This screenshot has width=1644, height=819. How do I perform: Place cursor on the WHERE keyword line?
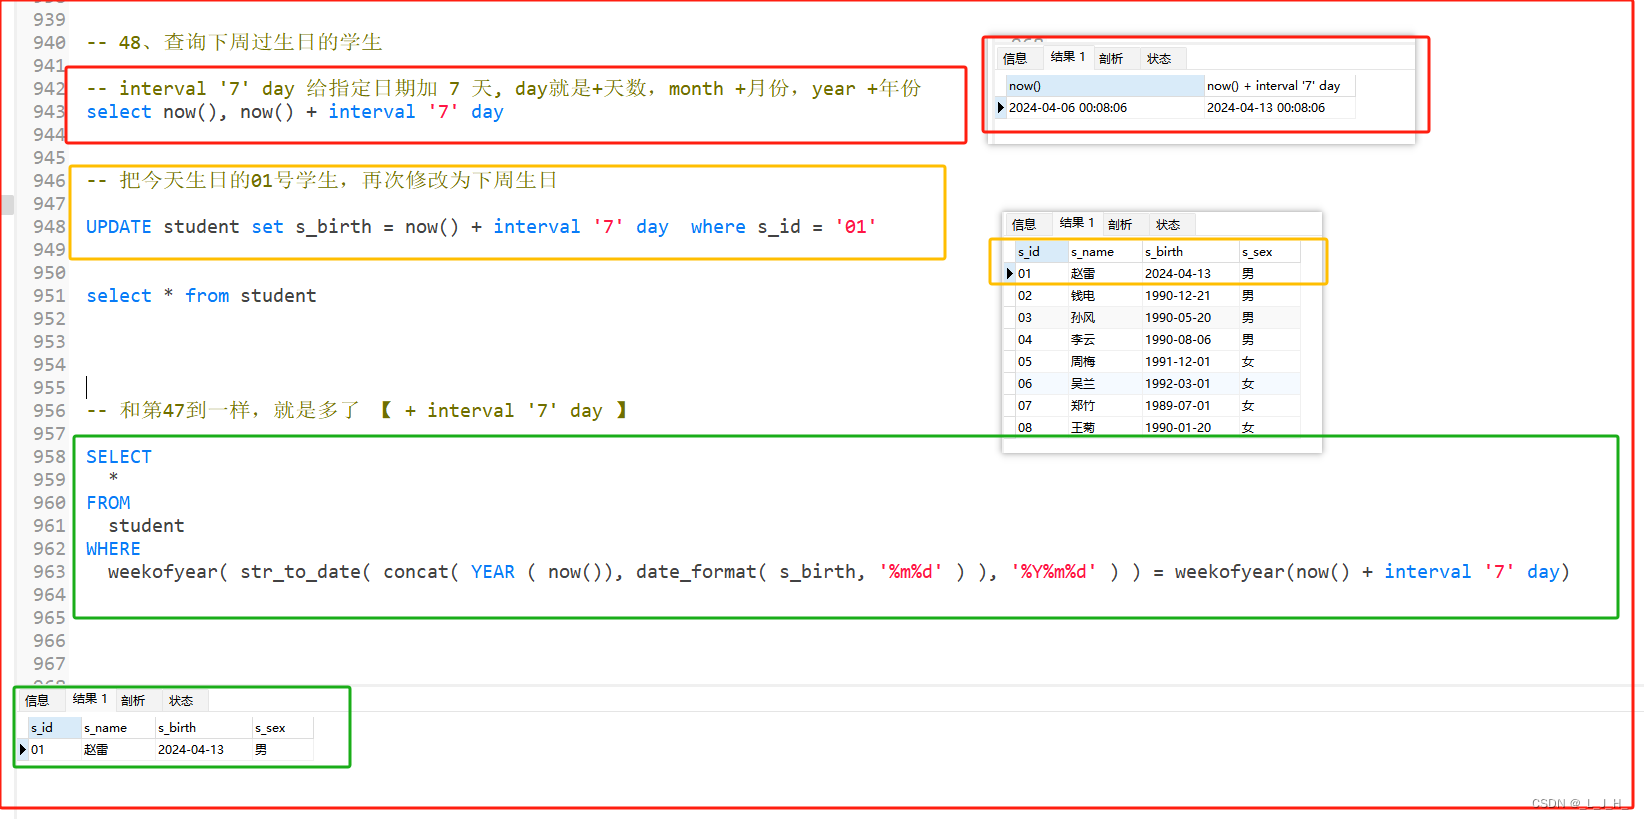coord(113,549)
